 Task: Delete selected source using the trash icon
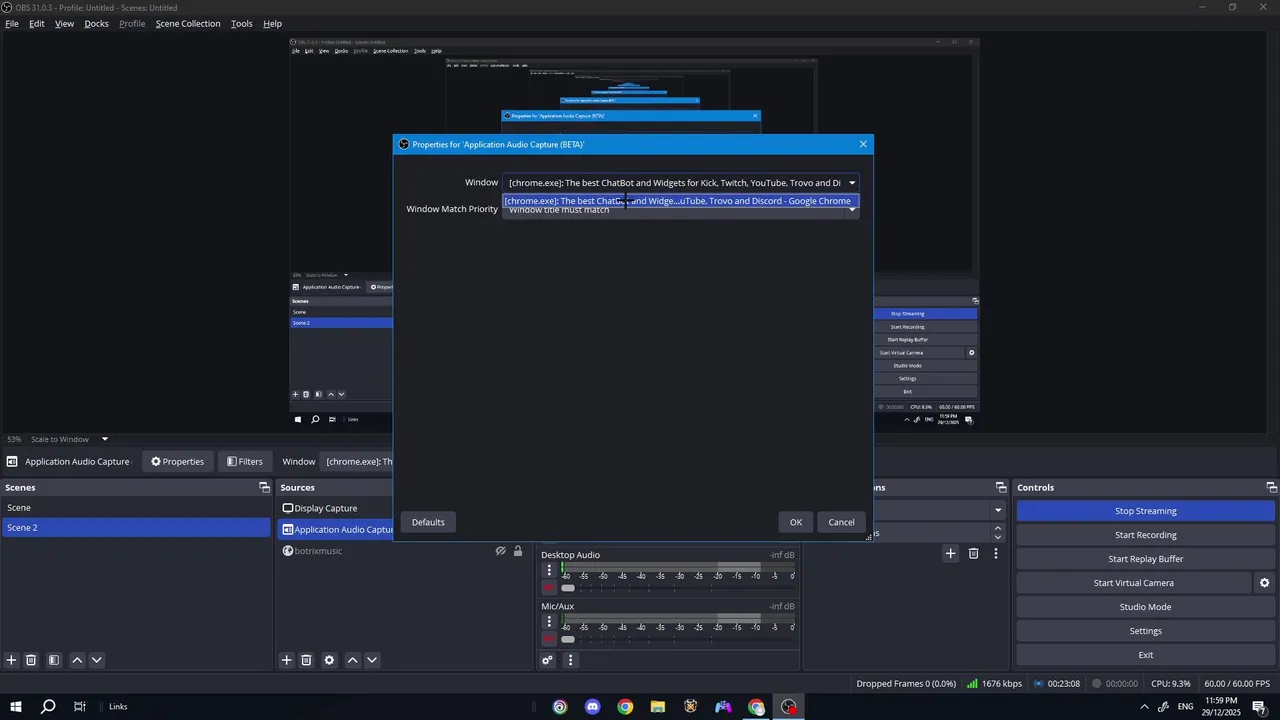point(306,660)
